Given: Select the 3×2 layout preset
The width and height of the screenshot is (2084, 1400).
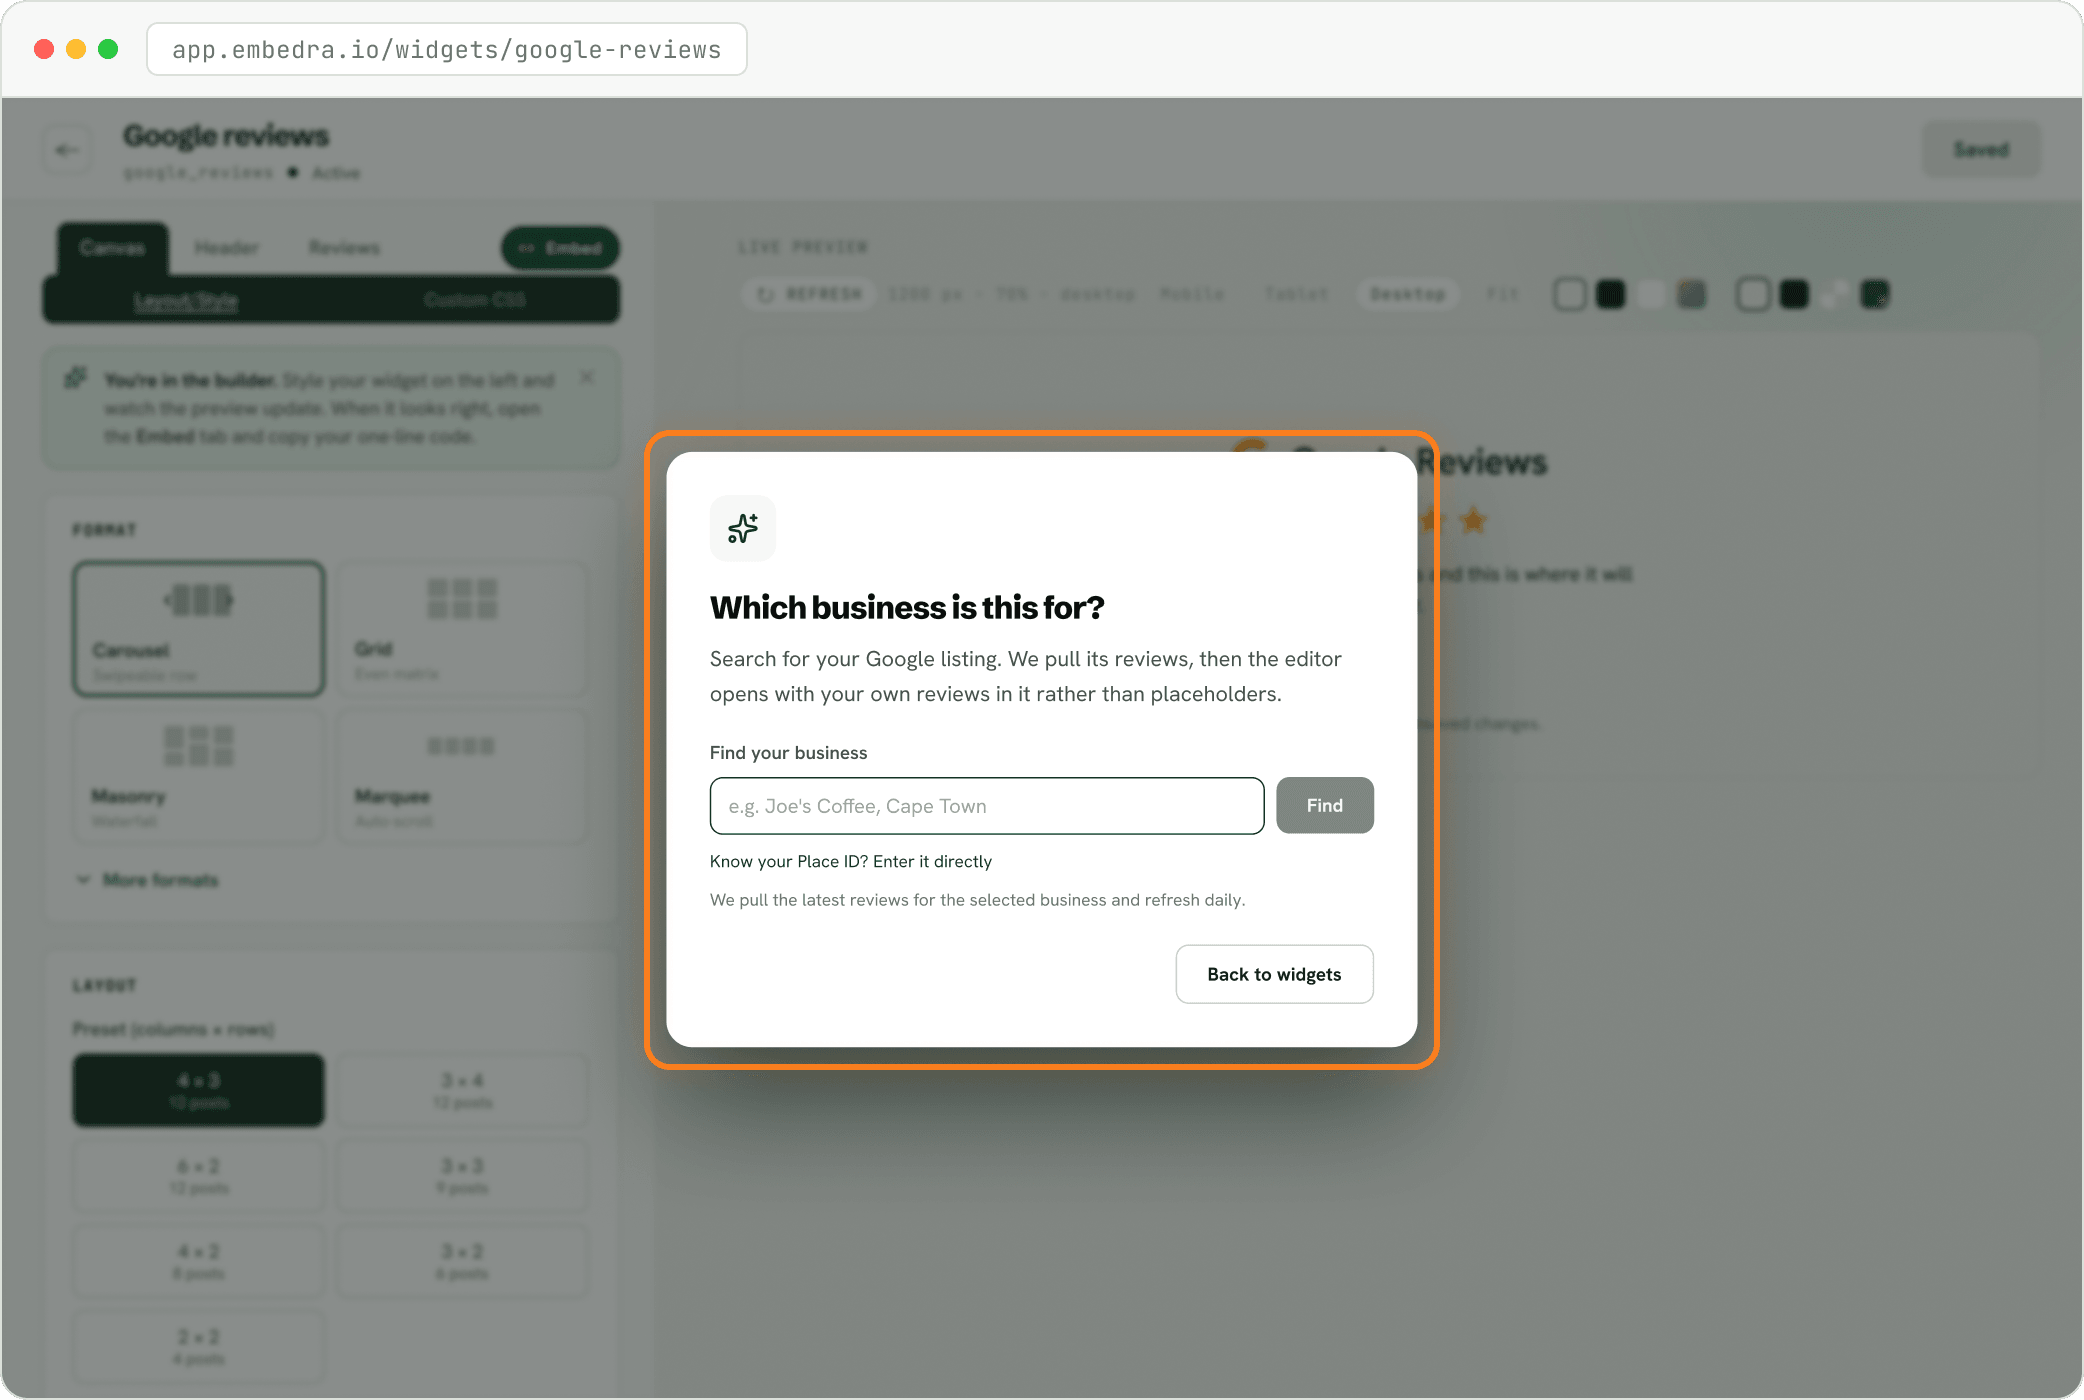Looking at the screenshot, I should click(x=461, y=1261).
